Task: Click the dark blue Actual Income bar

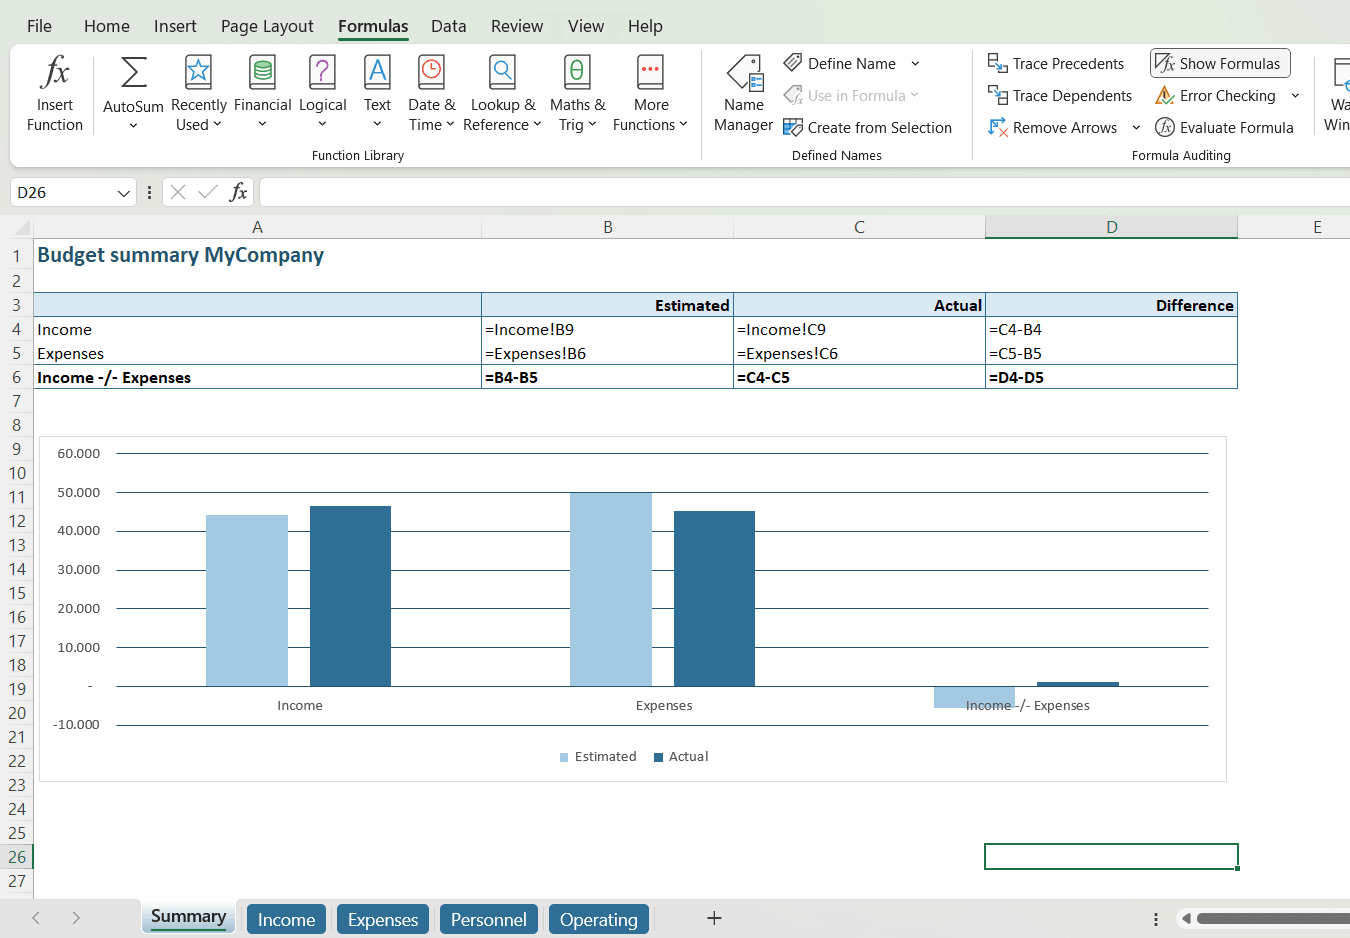Action: tap(350, 595)
